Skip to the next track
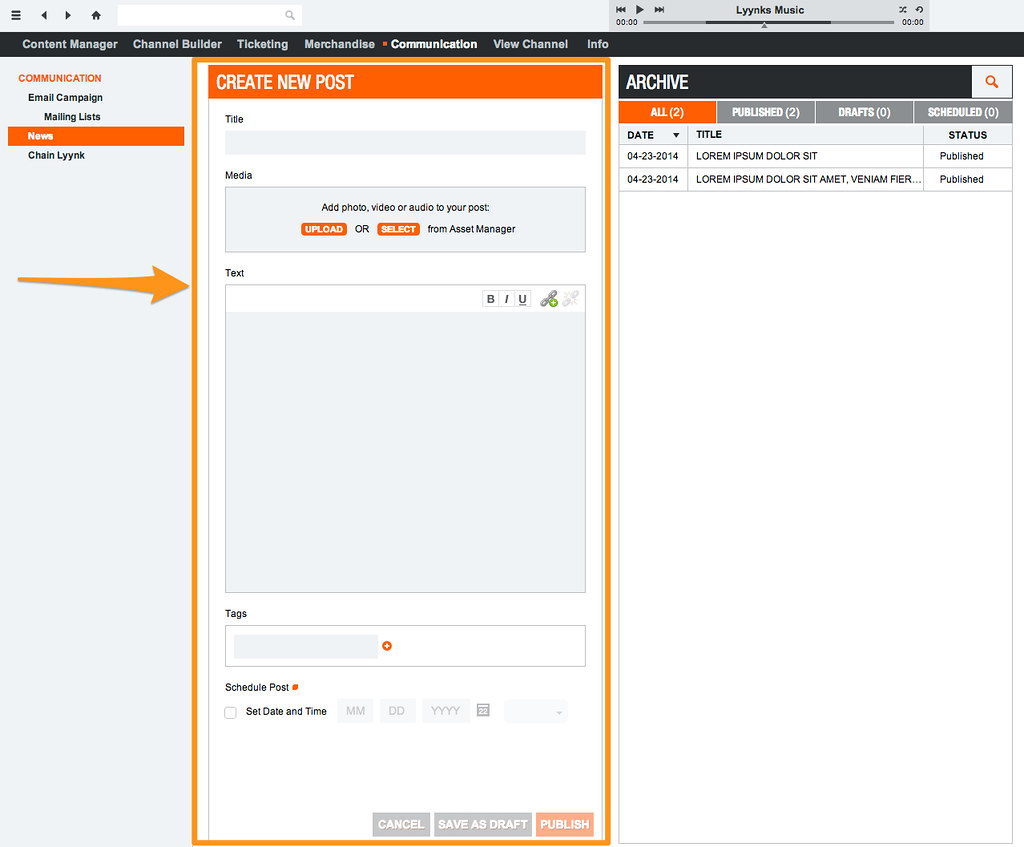 pyautogui.click(x=660, y=9)
